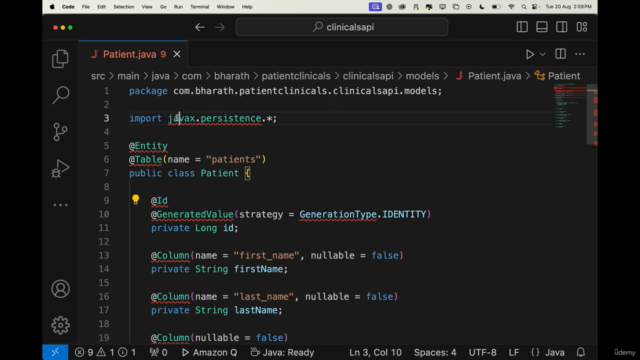Open the Selection menu
This screenshot has height=360, width=640.
[124, 7]
